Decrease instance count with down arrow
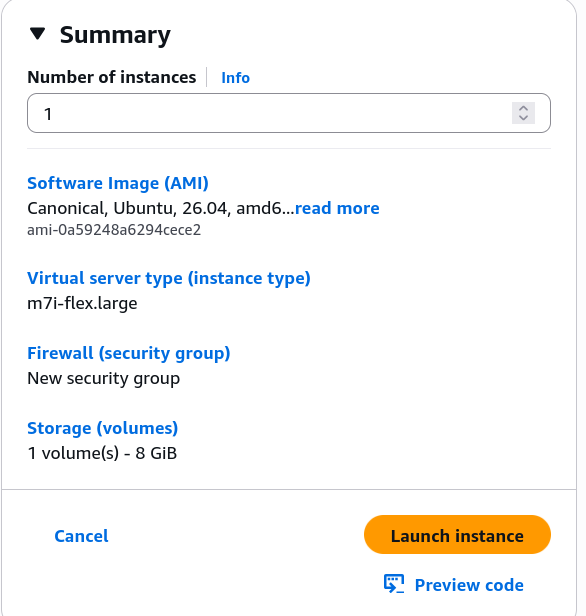 523,118
